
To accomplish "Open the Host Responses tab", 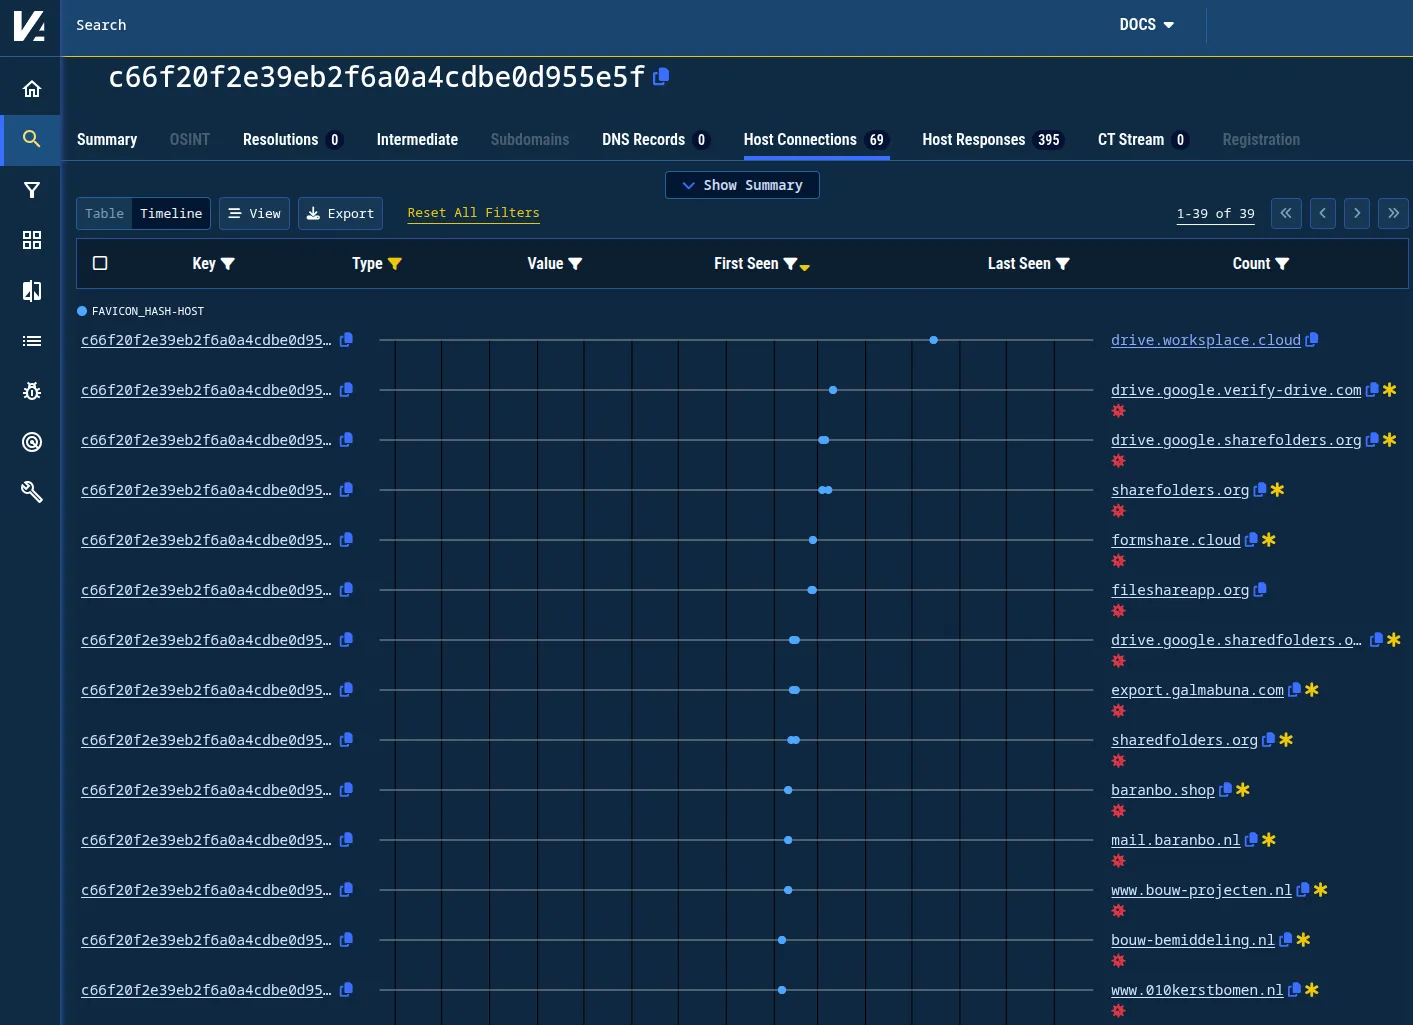I will 992,140.
